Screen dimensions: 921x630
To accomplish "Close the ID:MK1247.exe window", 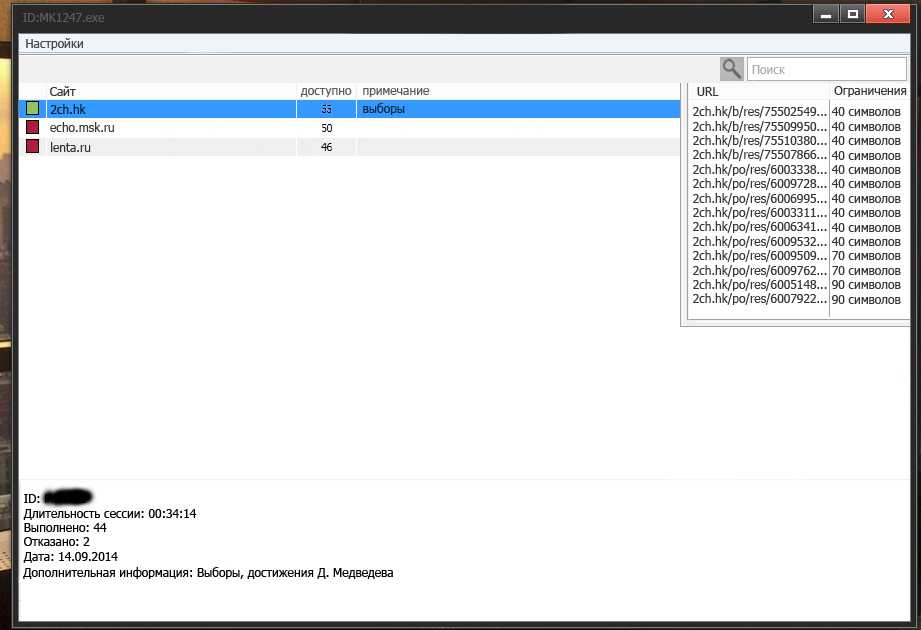I will [888, 14].
